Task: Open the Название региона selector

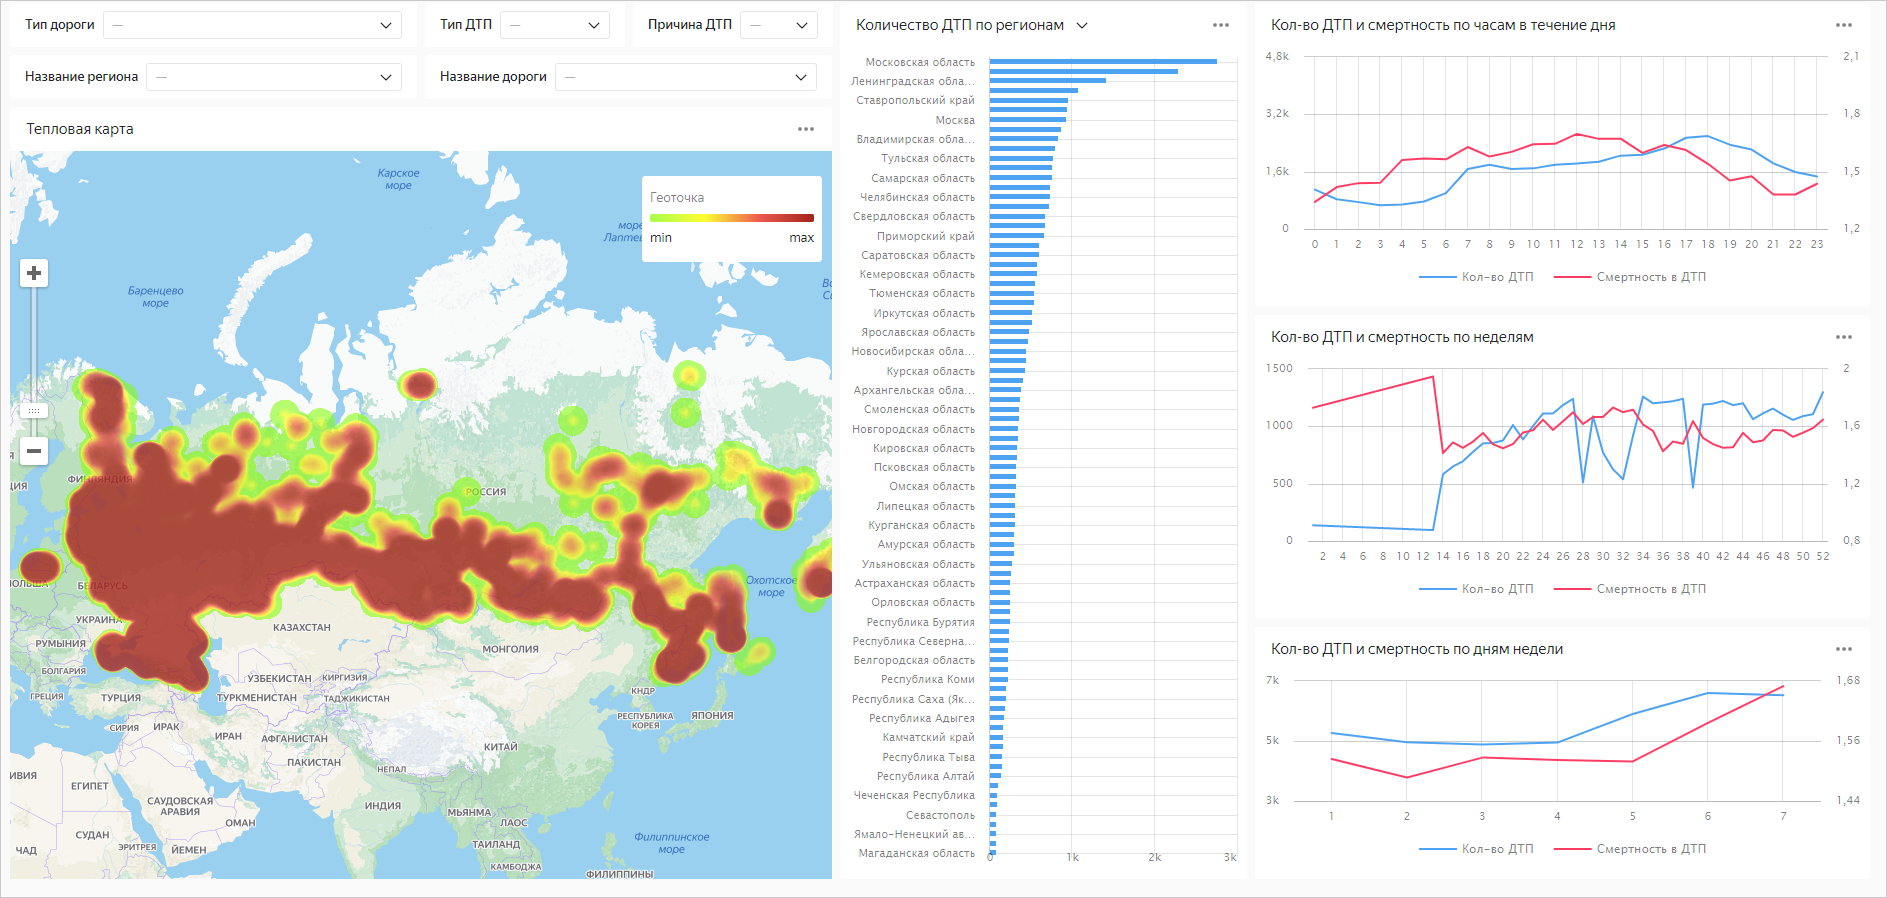Action: (x=273, y=77)
